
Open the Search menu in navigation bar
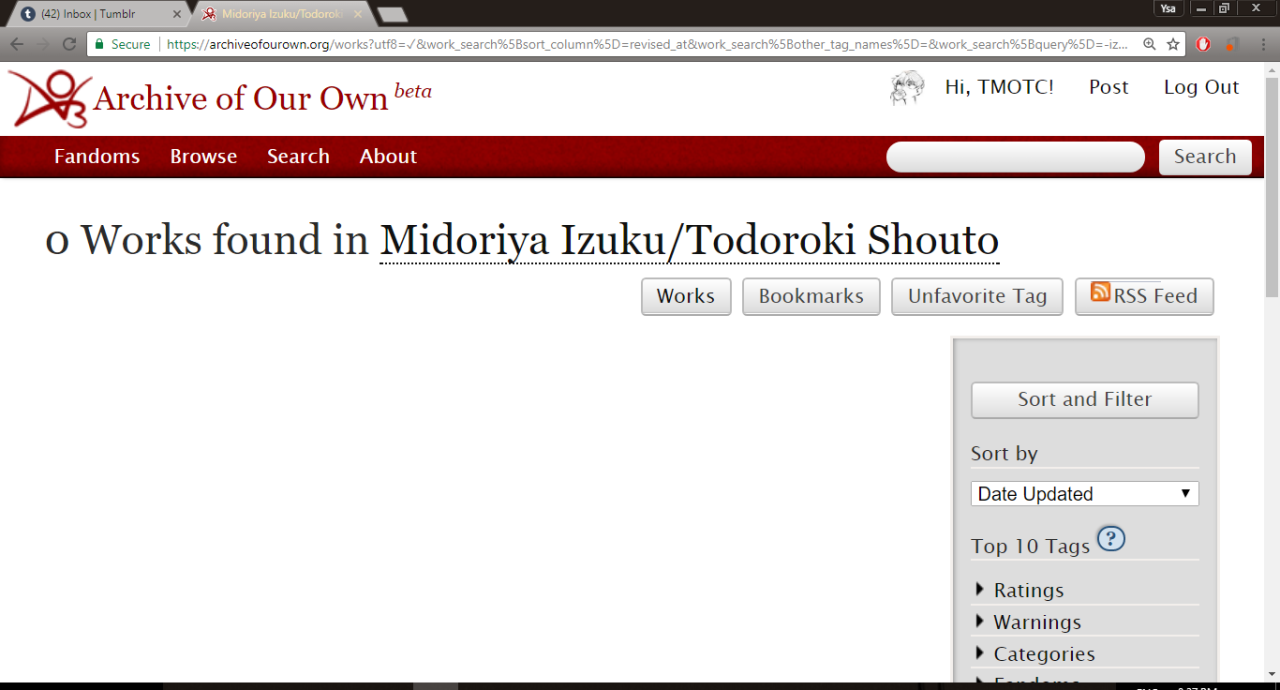pyautogui.click(x=298, y=156)
